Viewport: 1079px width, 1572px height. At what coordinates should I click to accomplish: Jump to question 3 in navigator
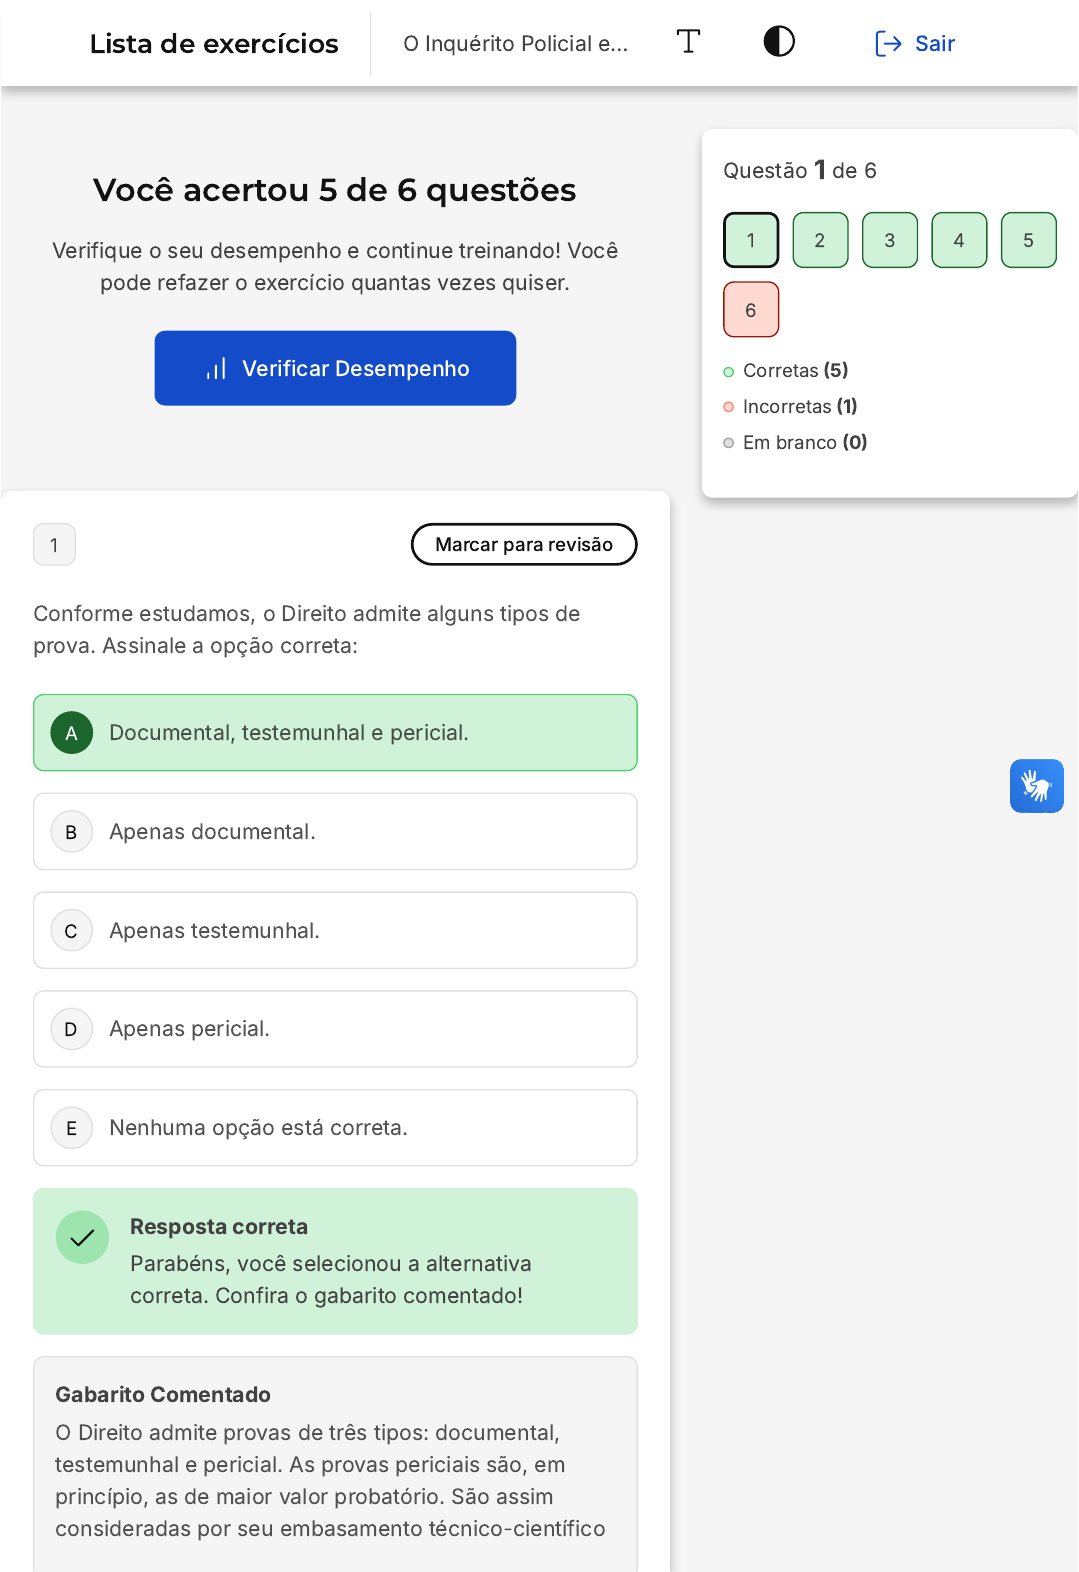[889, 240]
